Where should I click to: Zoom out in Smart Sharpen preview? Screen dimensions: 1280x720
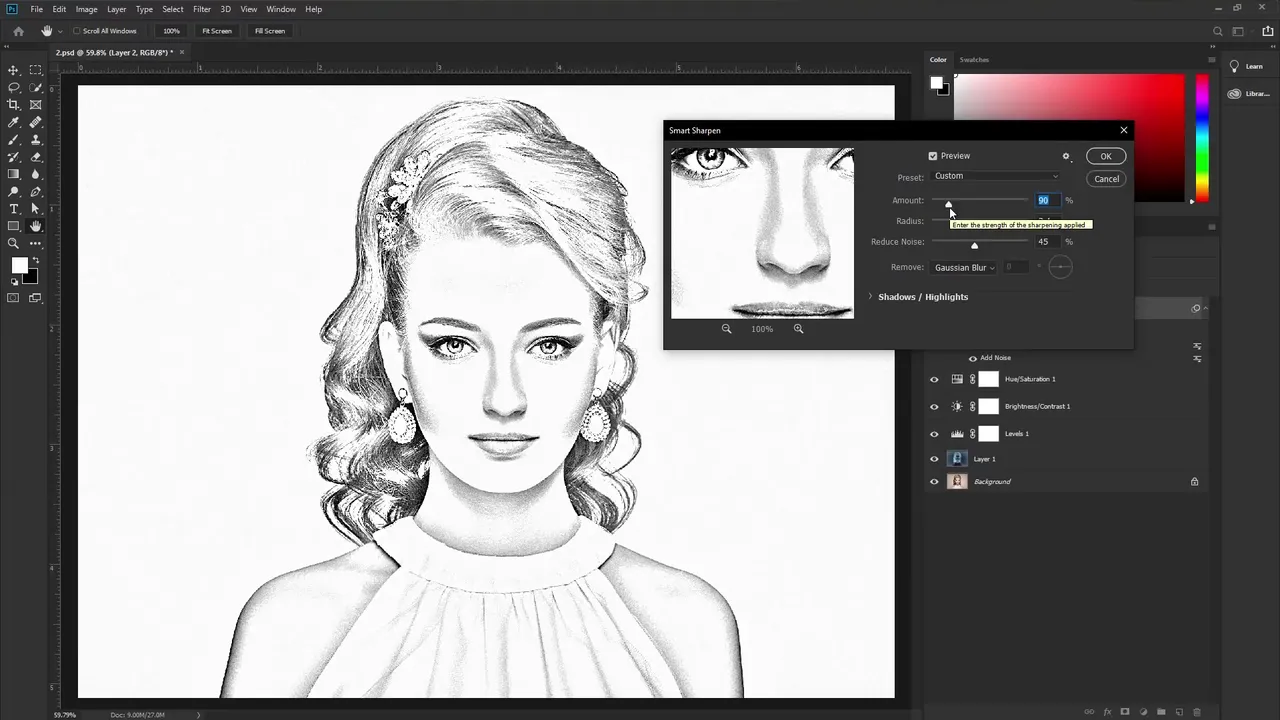pyautogui.click(x=727, y=329)
